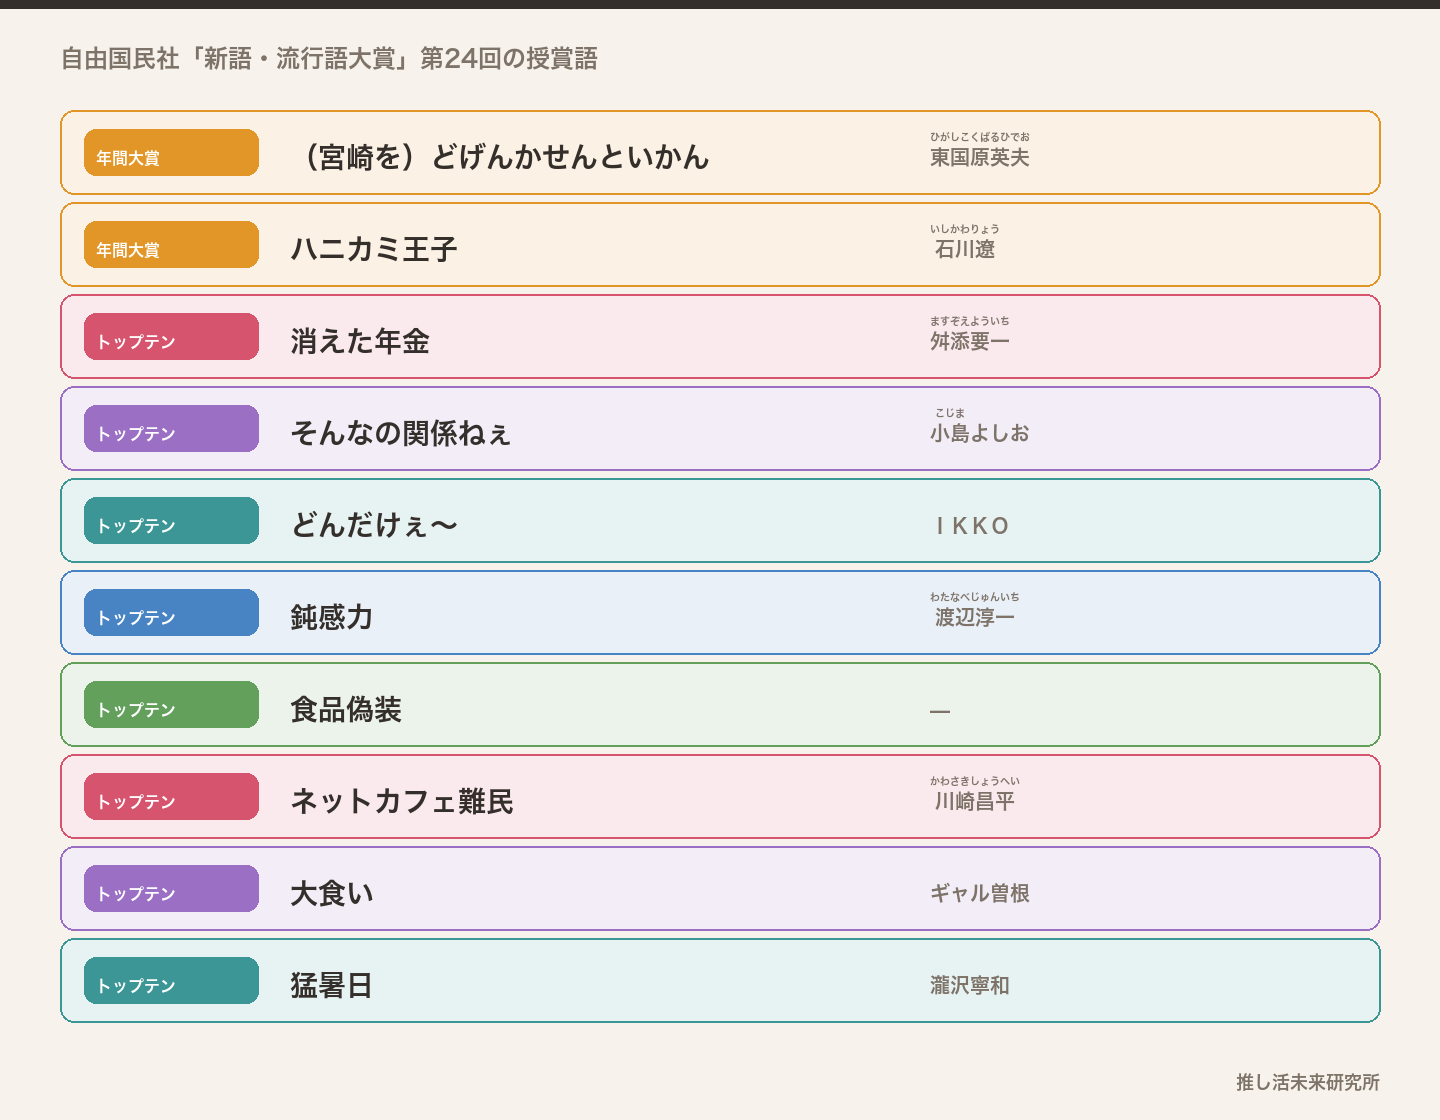Image resolution: width=1440 pixels, height=1120 pixels.
Task: Click the name 瀧沢寧和
Action: point(970,985)
